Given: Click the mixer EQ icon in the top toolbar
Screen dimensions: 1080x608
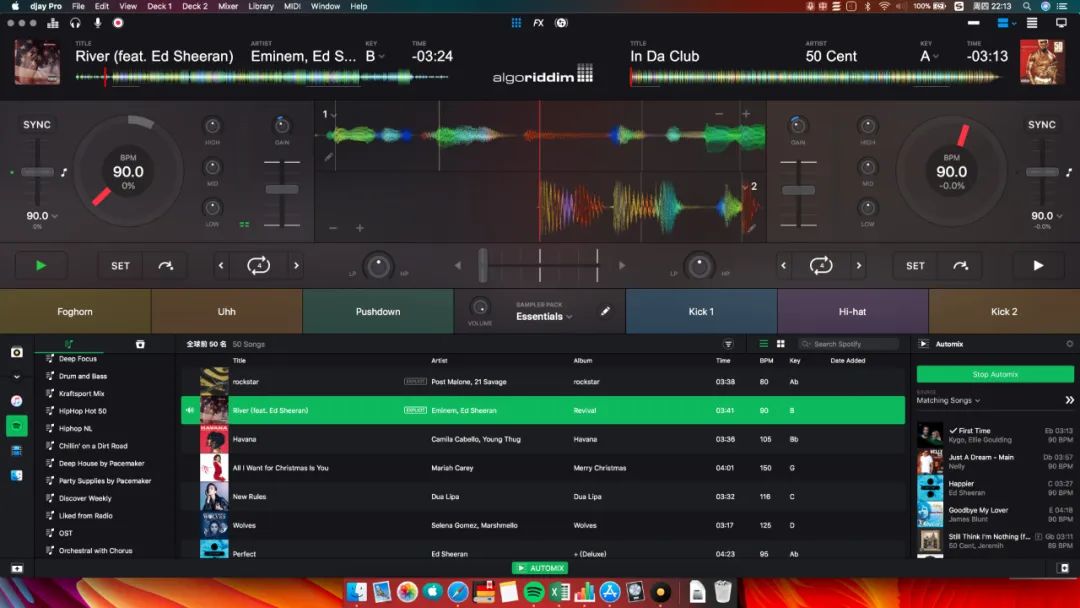Looking at the screenshot, I should pos(52,23).
